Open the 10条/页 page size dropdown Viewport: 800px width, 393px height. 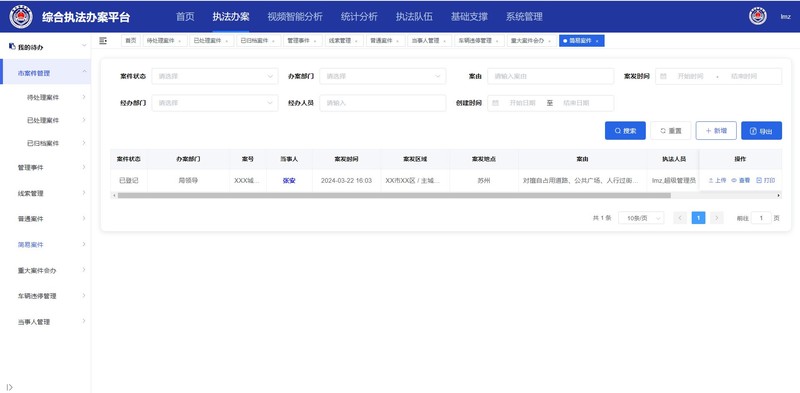tap(641, 218)
